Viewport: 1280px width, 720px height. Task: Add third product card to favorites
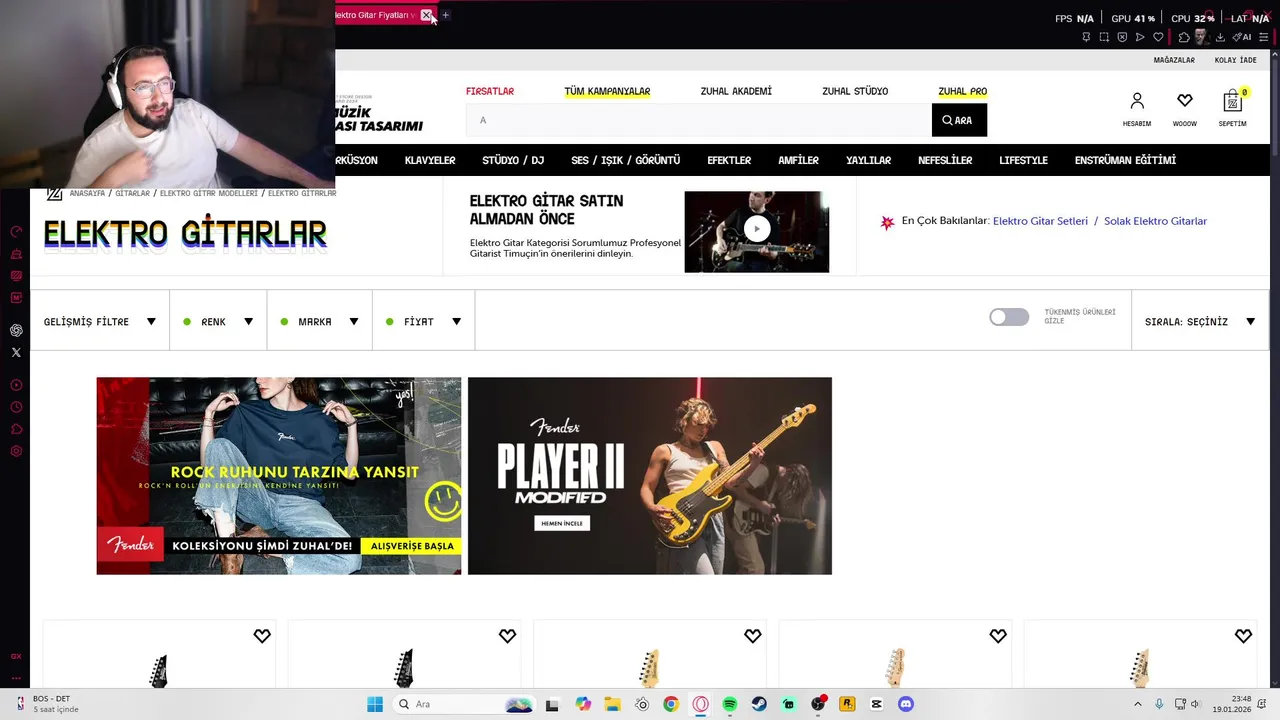(x=753, y=636)
